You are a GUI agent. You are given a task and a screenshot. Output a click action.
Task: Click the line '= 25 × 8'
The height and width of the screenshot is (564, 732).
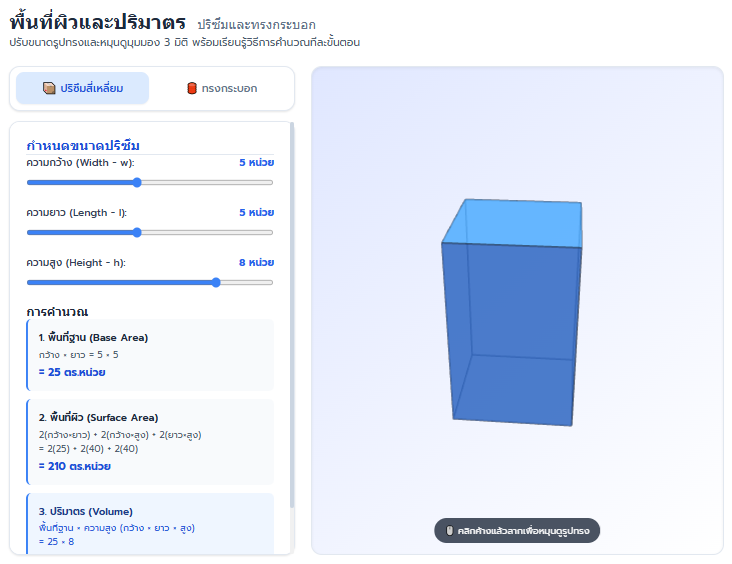click(x=56, y=542)
